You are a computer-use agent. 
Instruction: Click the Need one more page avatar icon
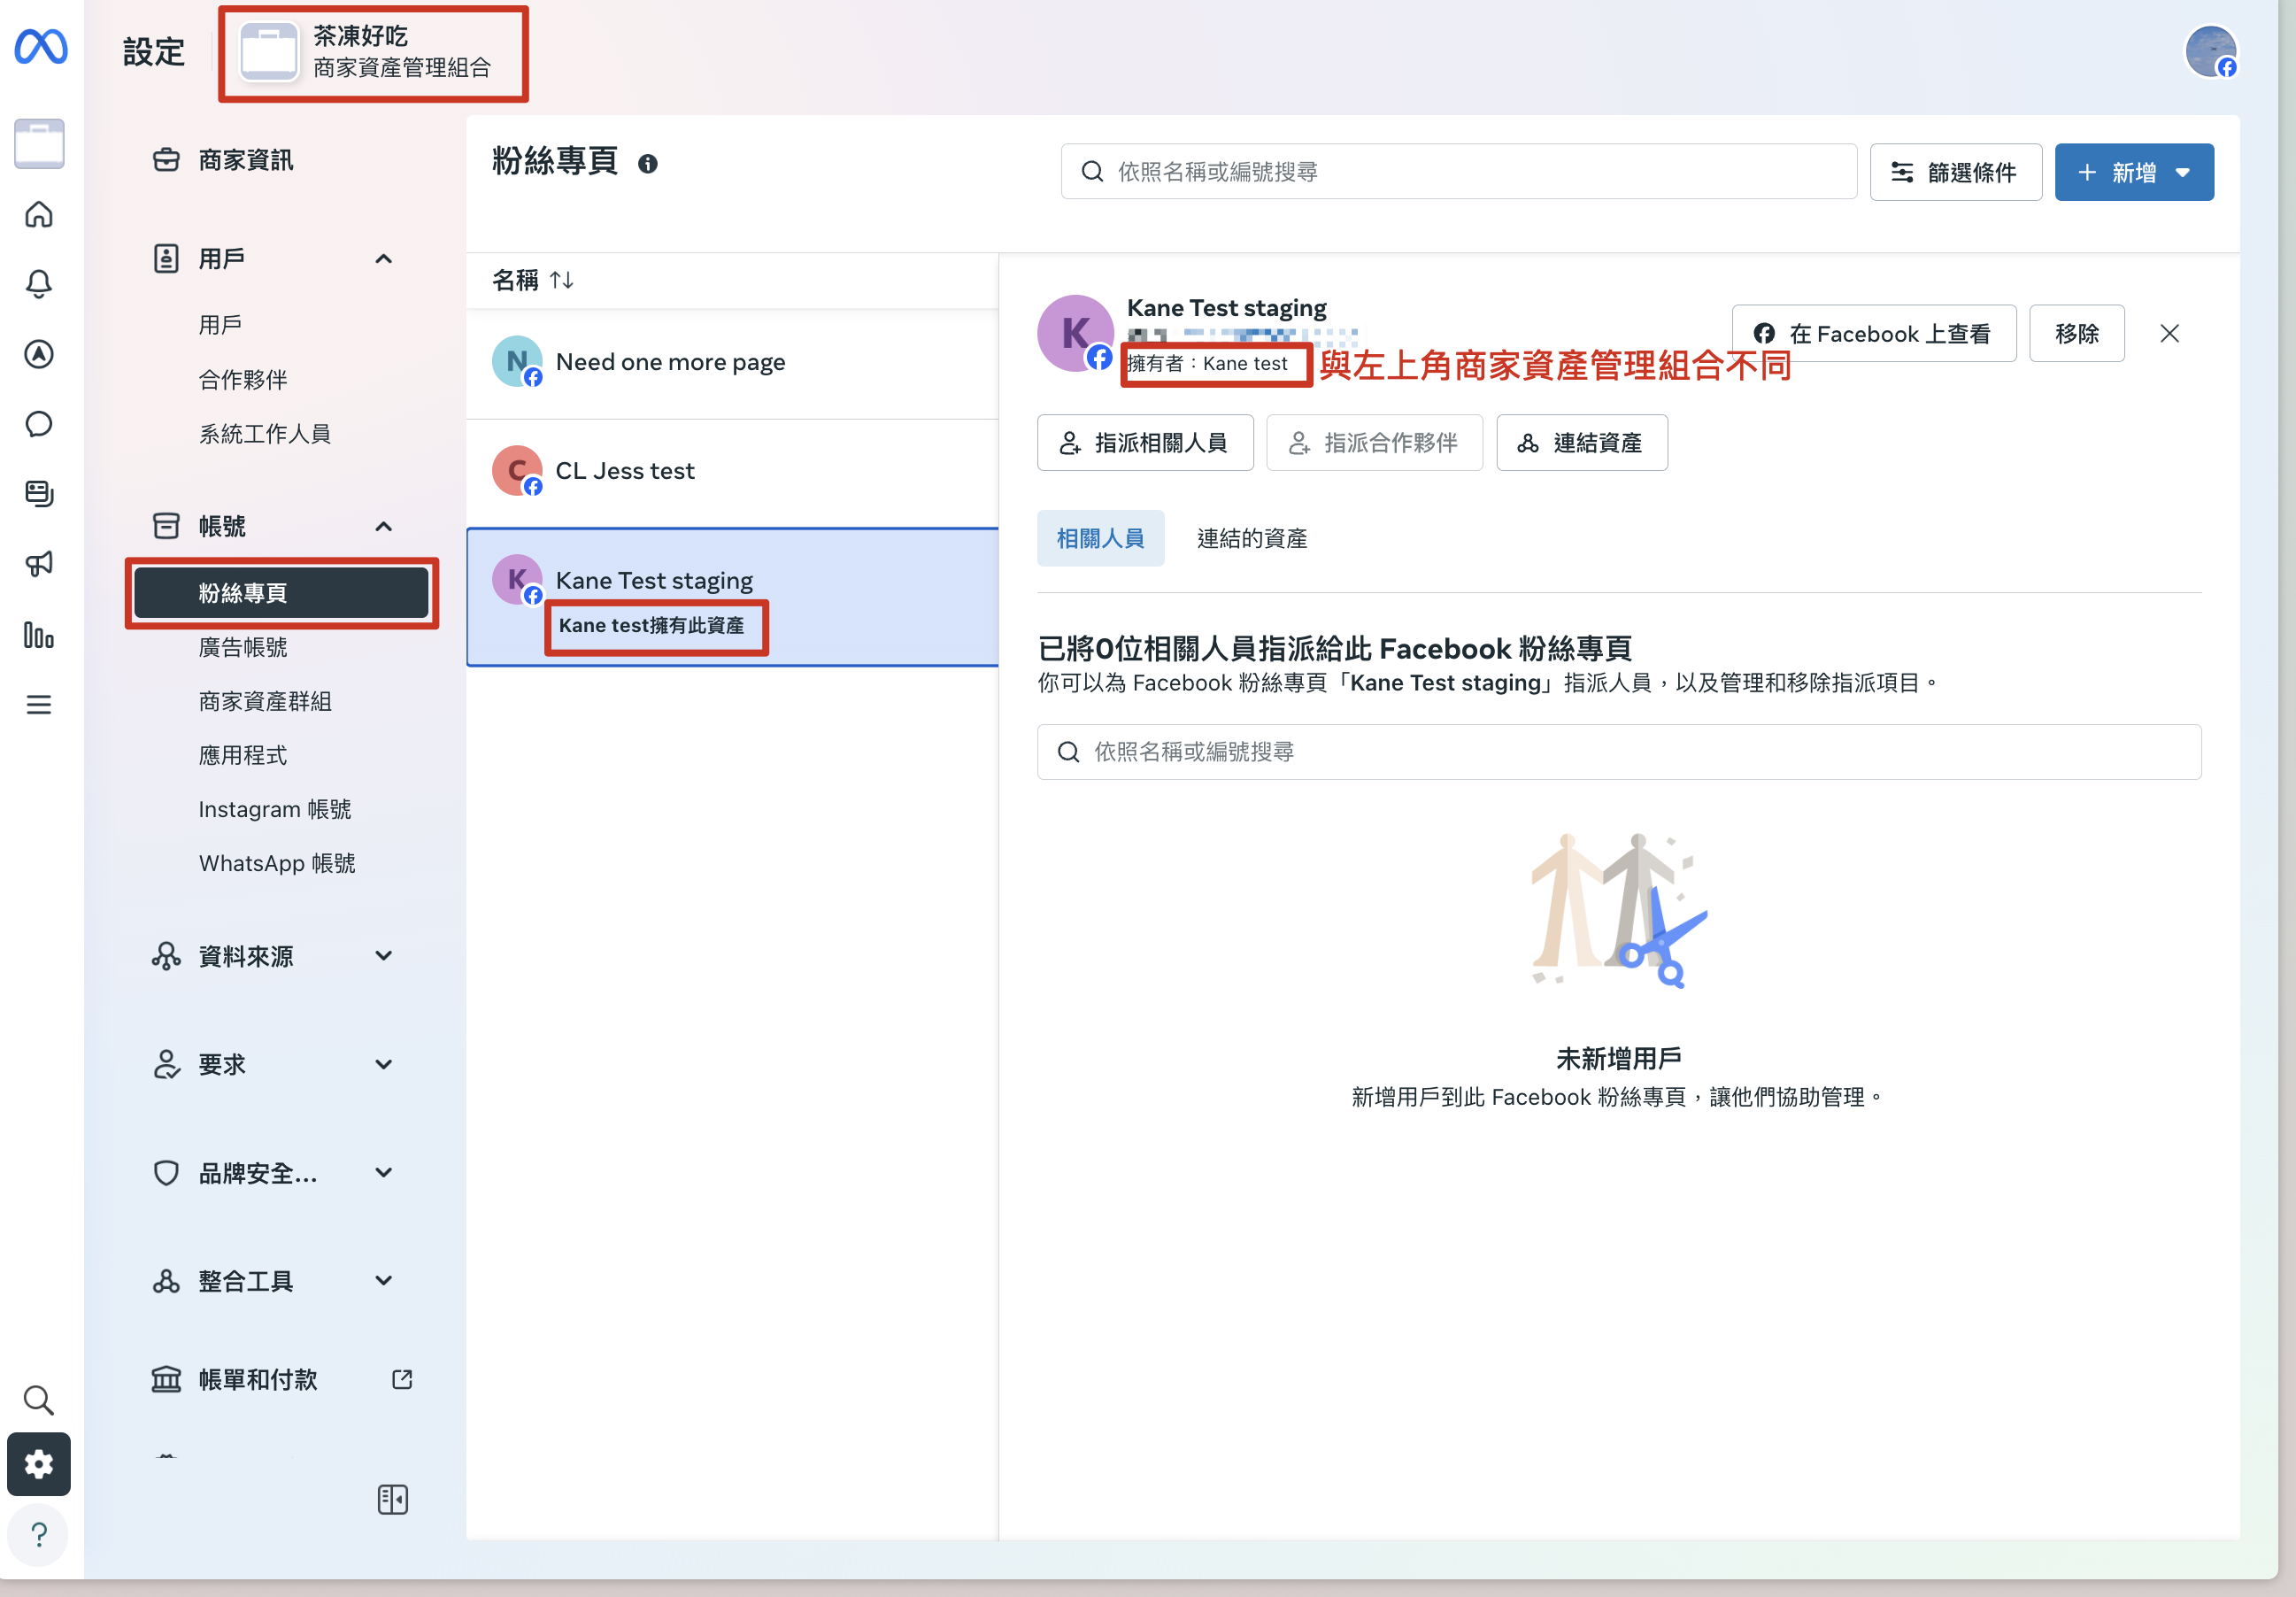pos(517,362)
